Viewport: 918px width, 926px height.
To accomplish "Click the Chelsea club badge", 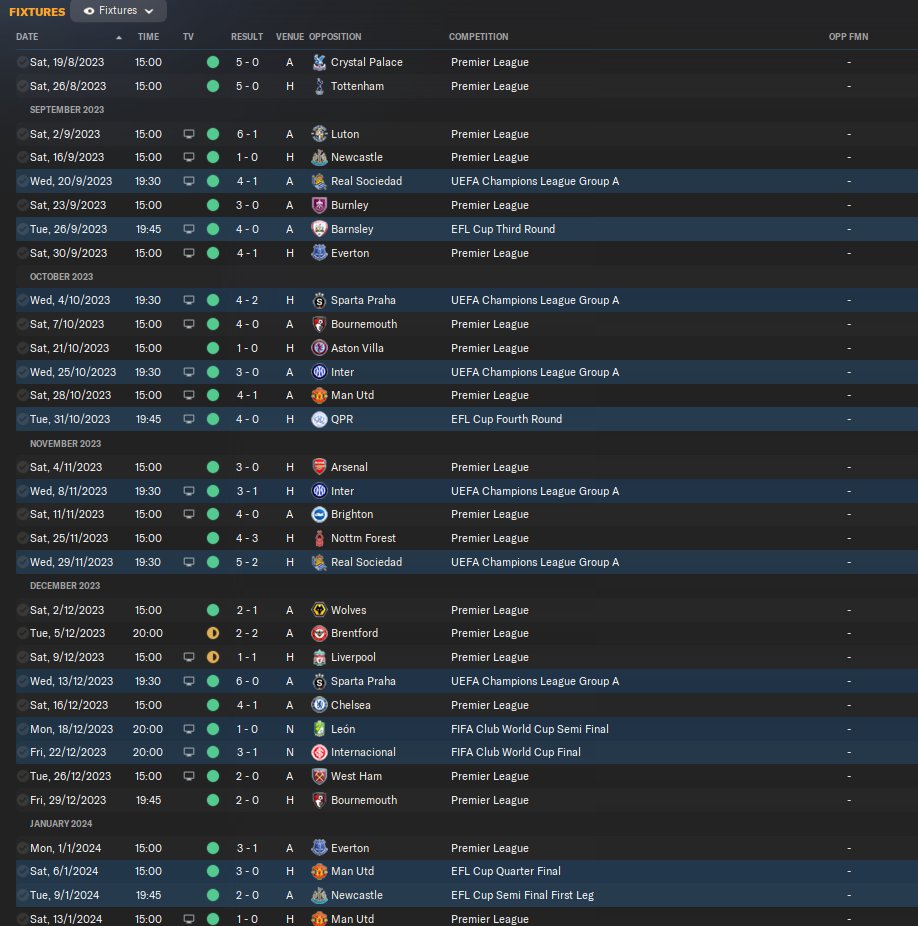I will tap(319, 705).
